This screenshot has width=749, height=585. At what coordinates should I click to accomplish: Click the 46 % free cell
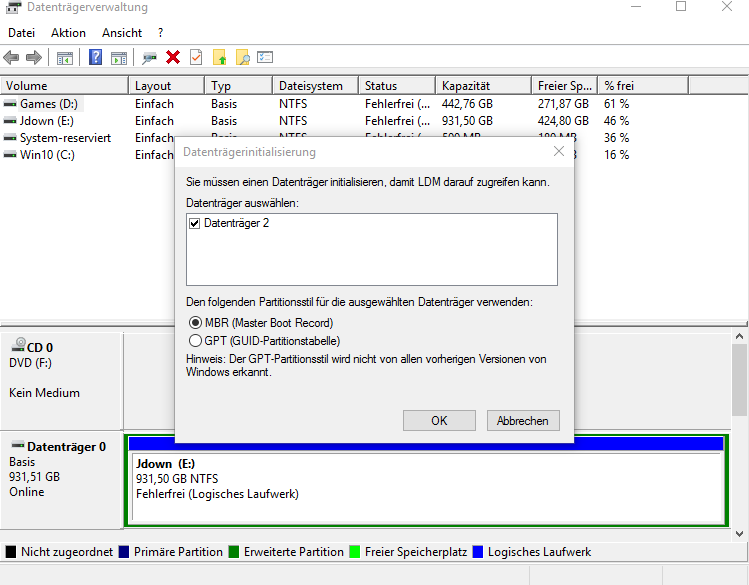point(616,121)
